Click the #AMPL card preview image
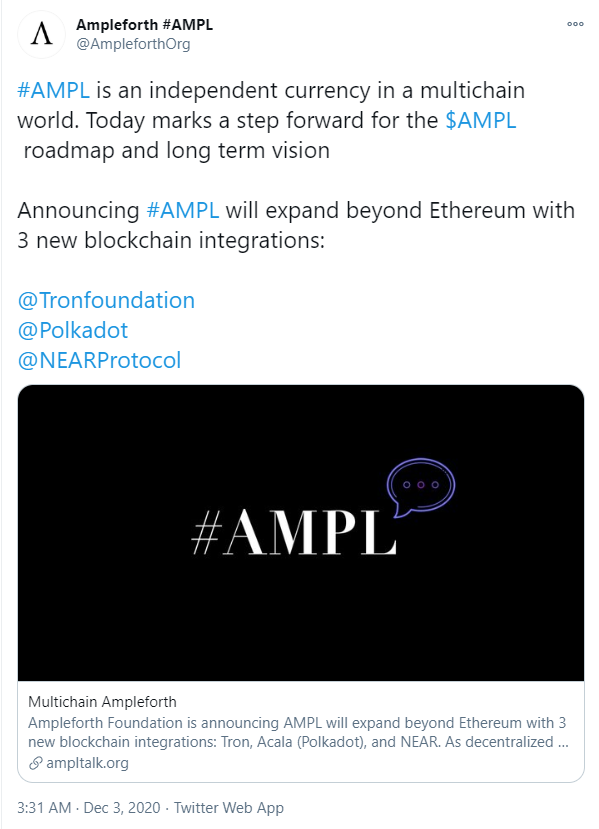Viewport: 599px width, 829px height. (301, 533)
